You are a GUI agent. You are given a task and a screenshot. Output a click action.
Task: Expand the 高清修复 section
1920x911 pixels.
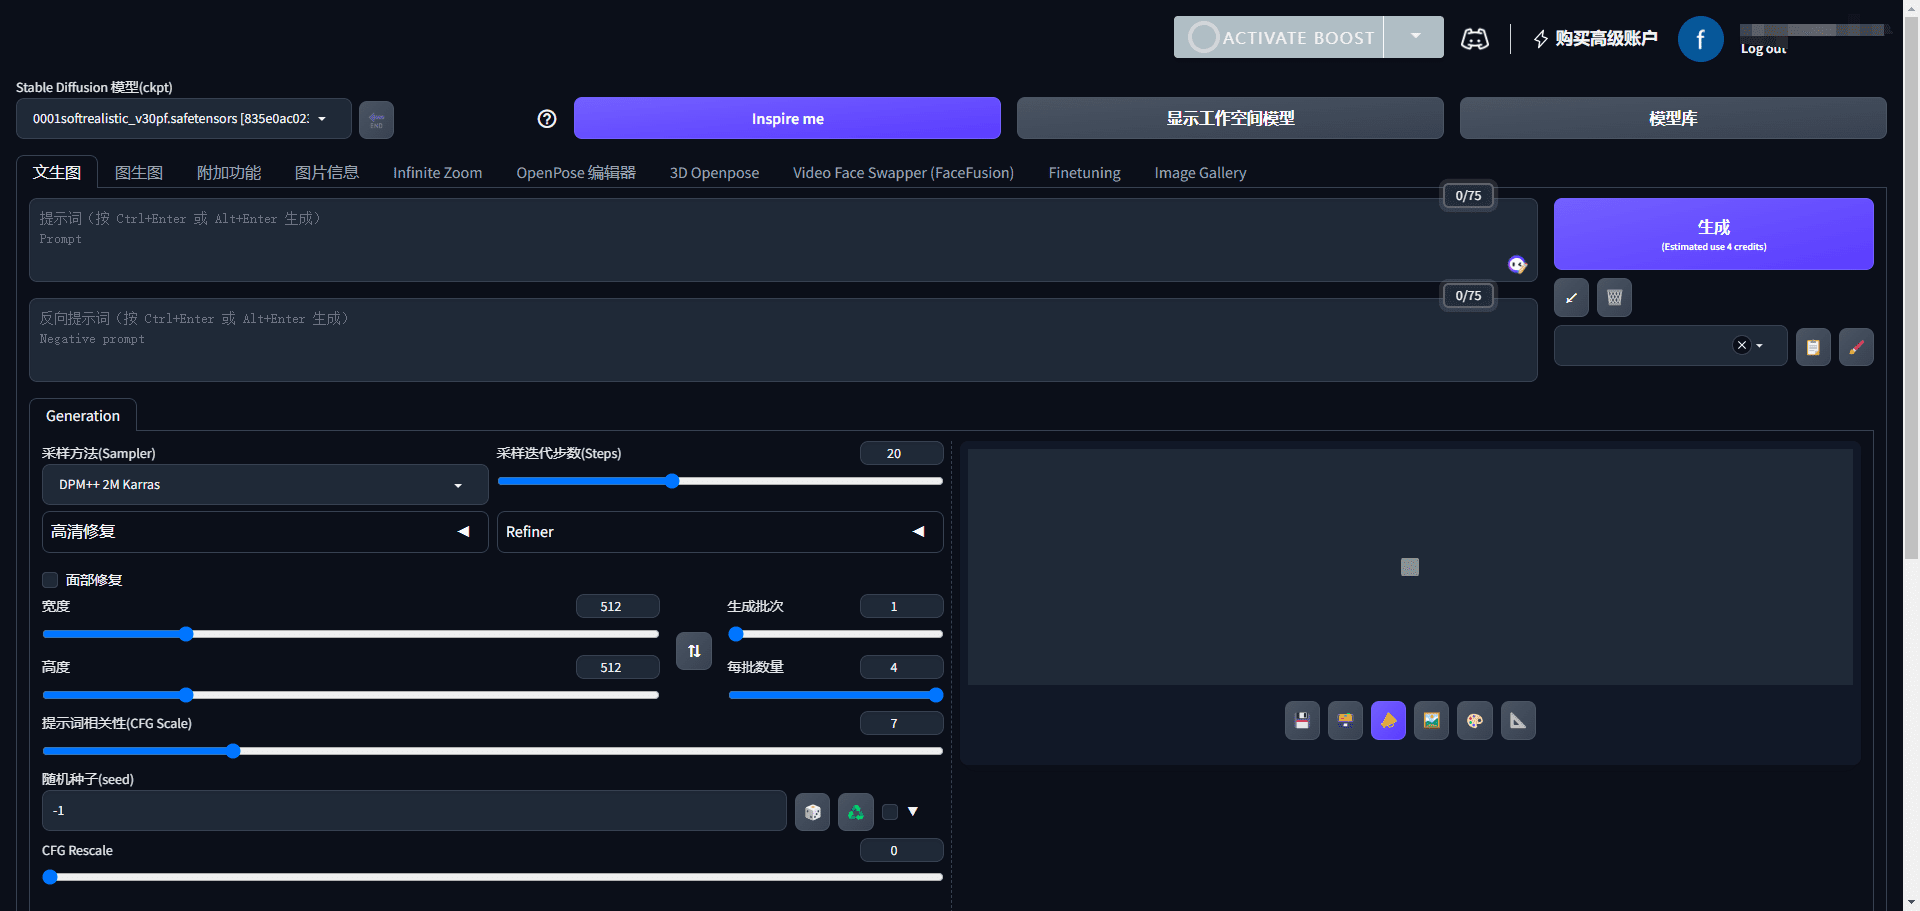[265, 532]
